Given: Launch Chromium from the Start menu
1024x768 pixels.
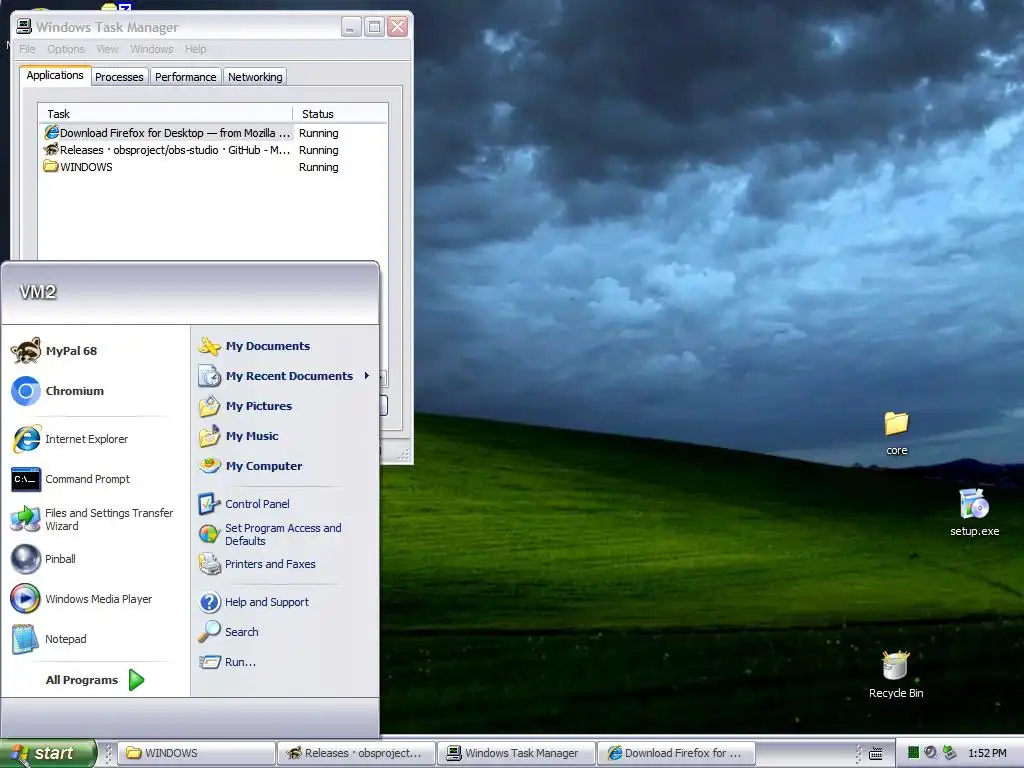Looking at the screenshot, I should [57, 391].
